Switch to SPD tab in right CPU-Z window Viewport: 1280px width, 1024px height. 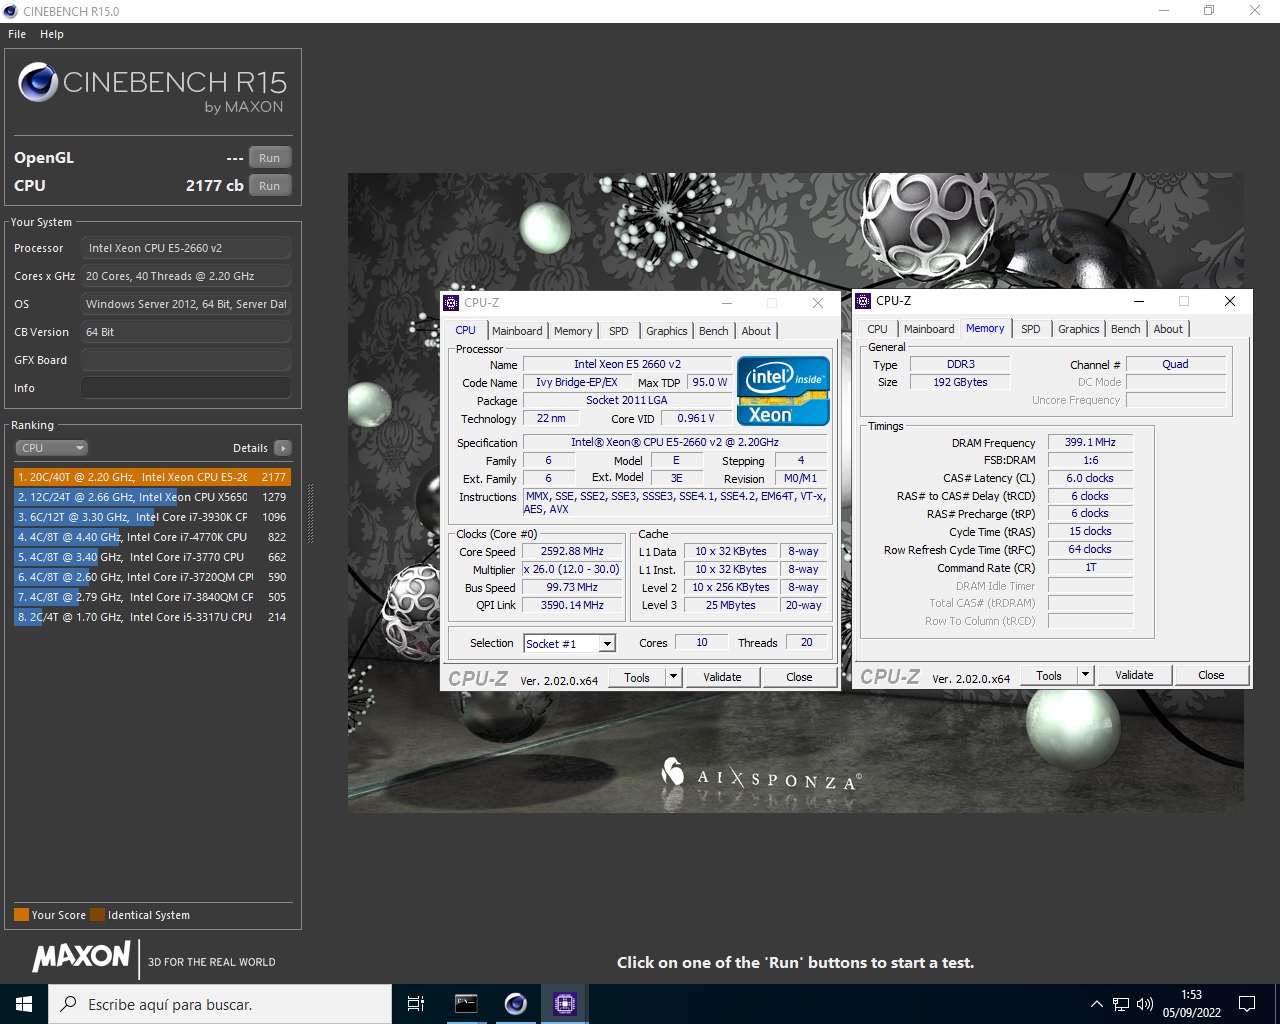point(1031,329)
